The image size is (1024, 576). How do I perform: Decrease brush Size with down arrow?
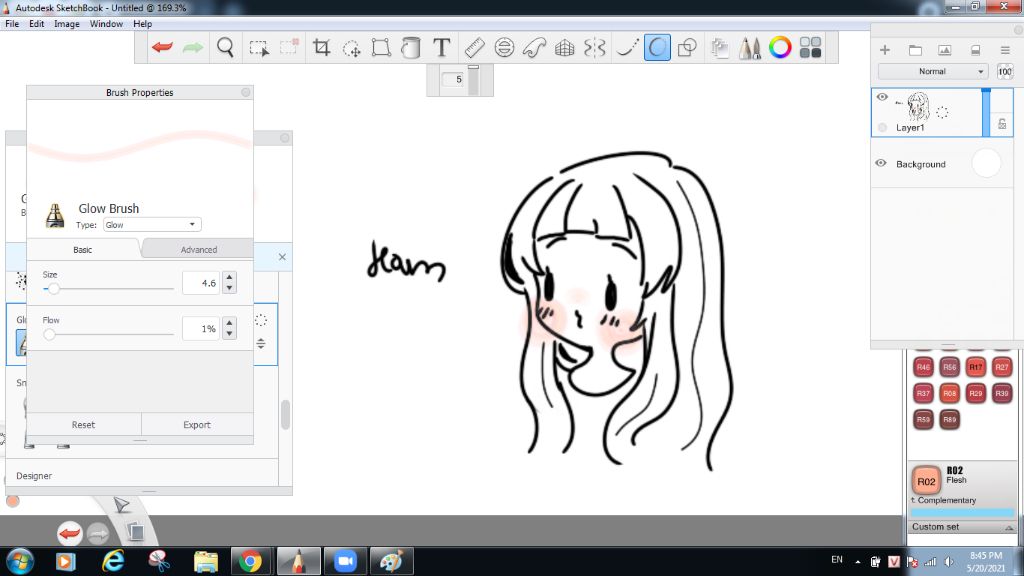(229, 288)
